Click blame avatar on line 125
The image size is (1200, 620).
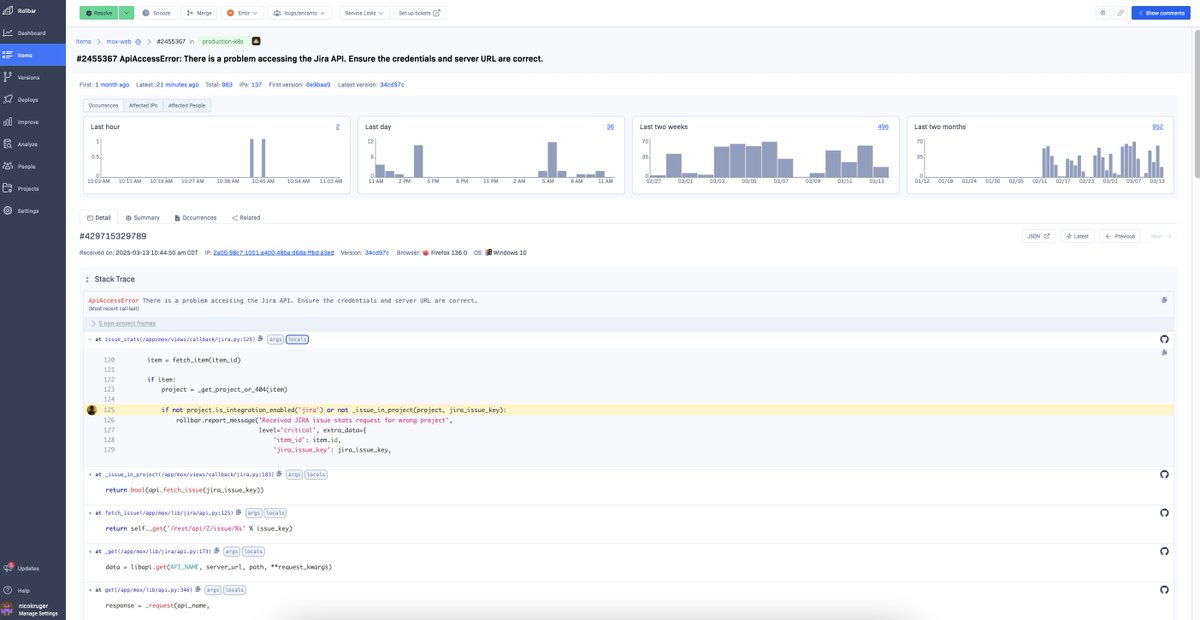[92, 410]
